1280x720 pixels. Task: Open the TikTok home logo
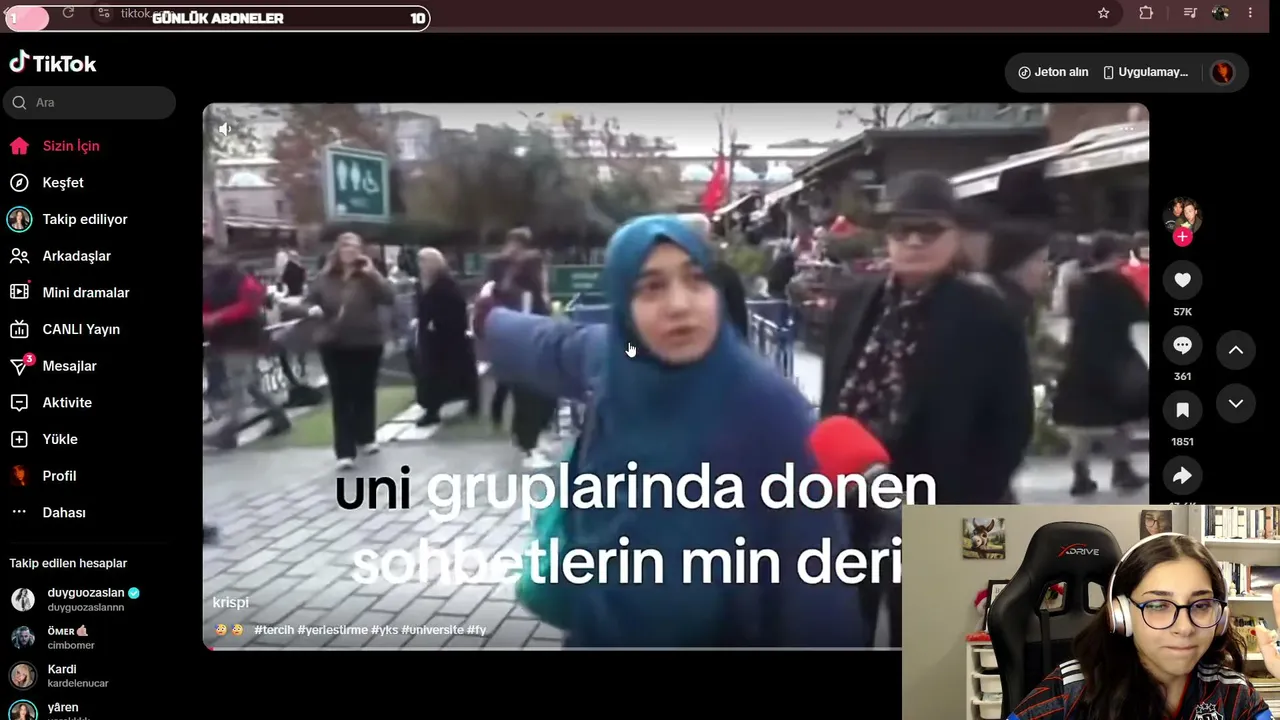[x=53, y=63]
